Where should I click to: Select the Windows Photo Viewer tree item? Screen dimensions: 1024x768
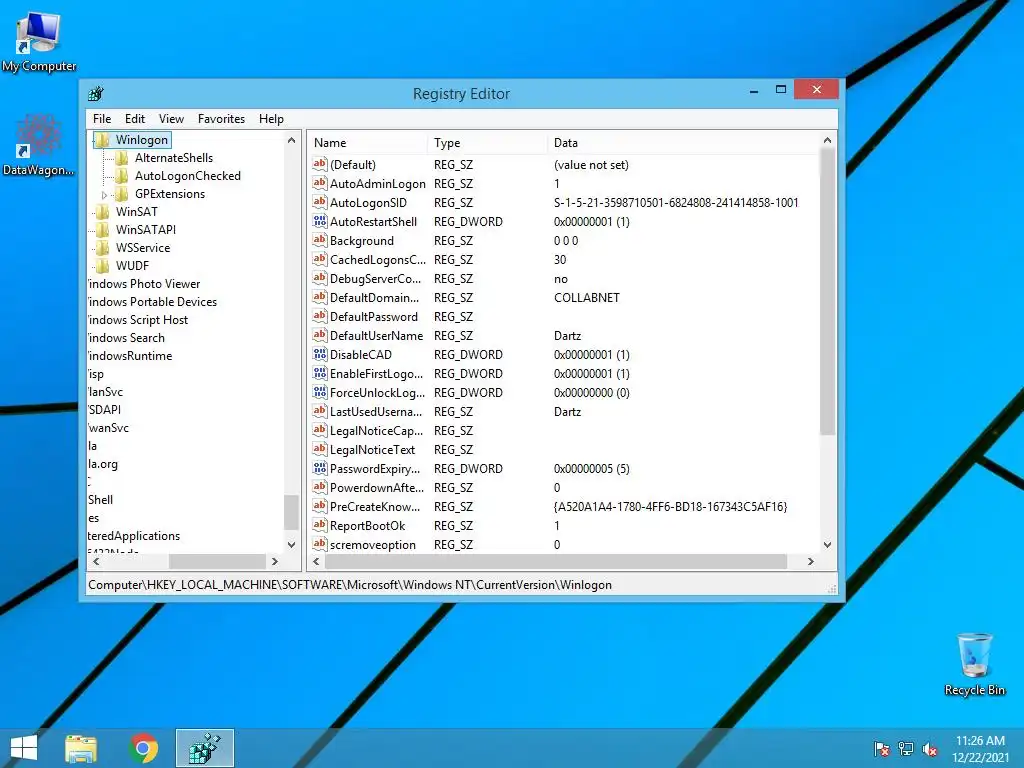tap(144, 283)
